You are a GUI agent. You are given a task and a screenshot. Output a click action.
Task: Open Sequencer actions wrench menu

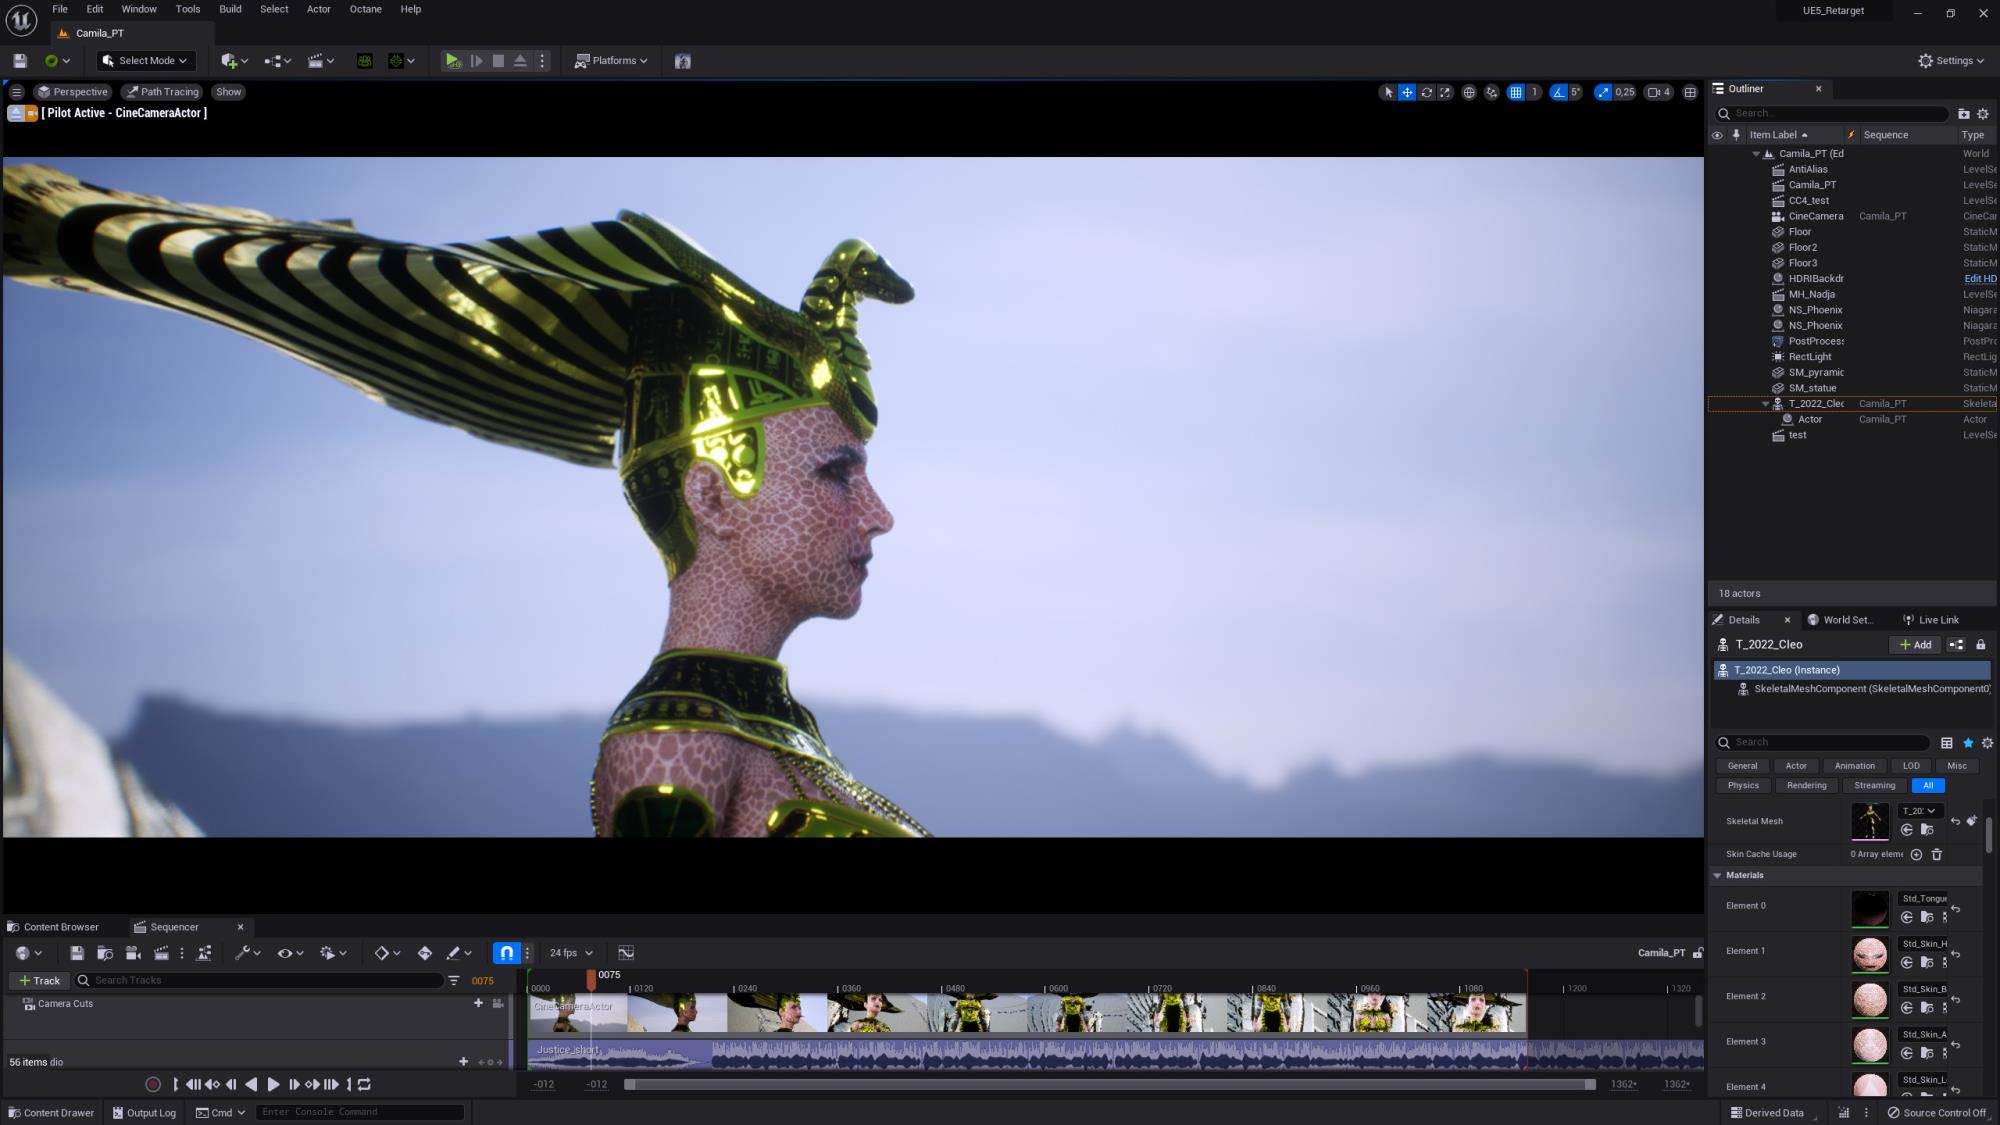[247, 953]
